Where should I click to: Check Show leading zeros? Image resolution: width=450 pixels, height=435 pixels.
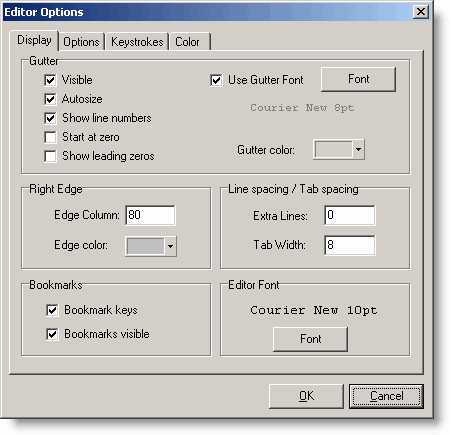[x=50, y=156]
